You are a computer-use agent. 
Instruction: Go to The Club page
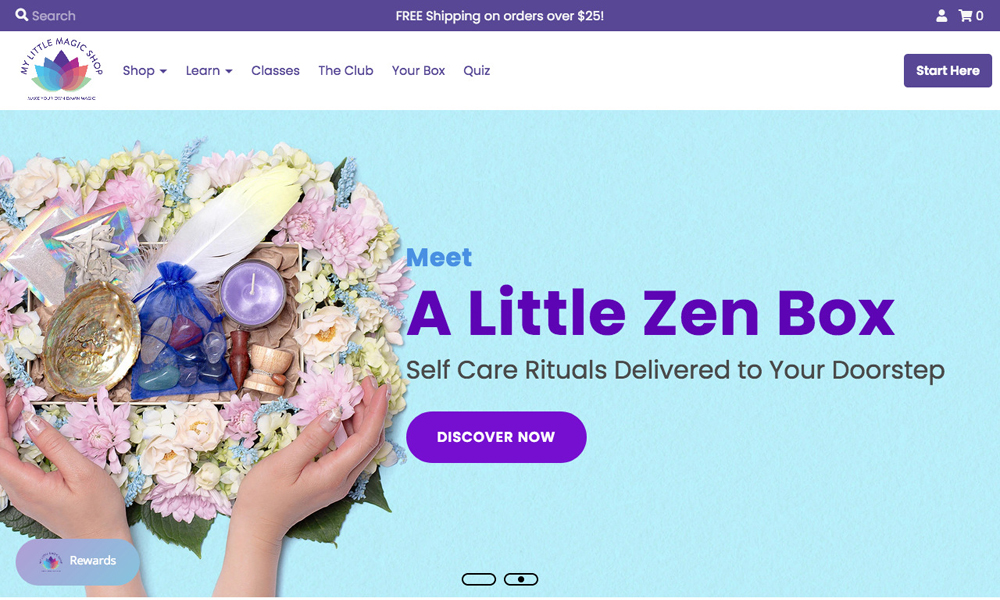pos(346,71)
